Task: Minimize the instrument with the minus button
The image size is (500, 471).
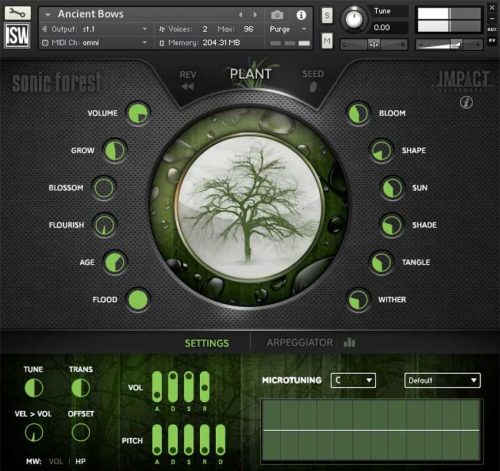Action: coord(492,19)
